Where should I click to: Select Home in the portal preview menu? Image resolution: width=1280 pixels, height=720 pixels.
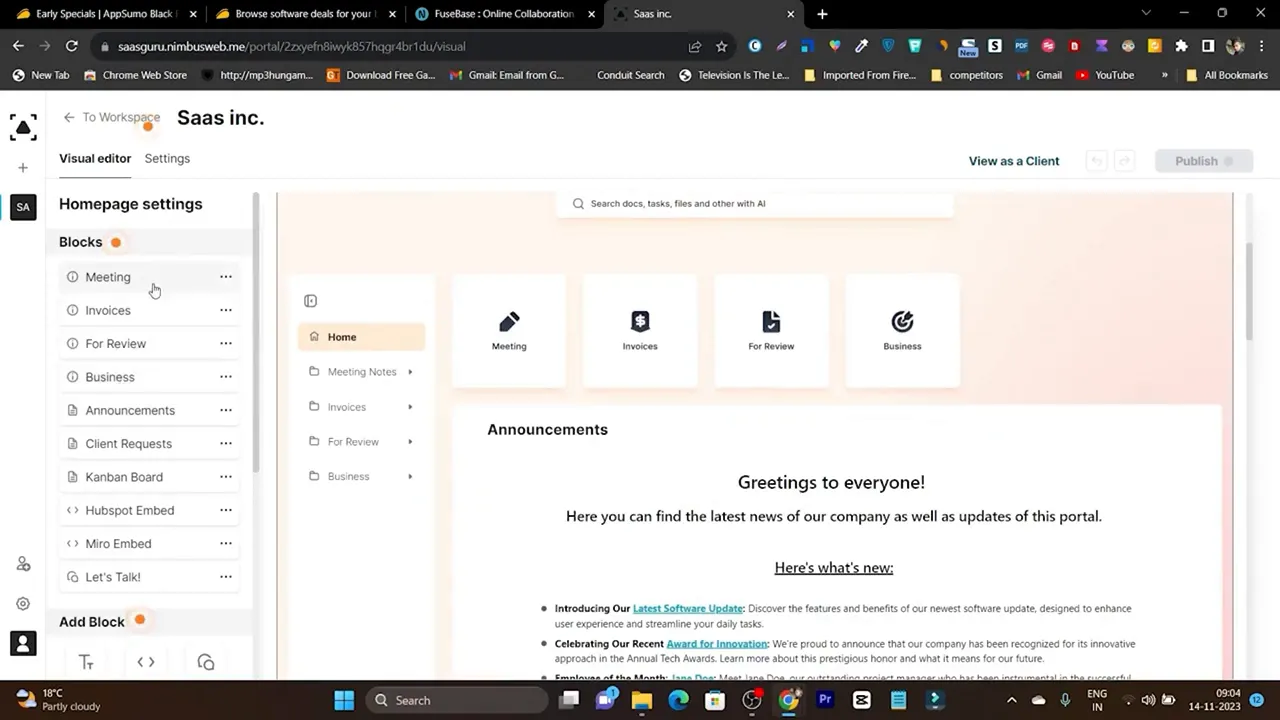(x=341, y=337)
